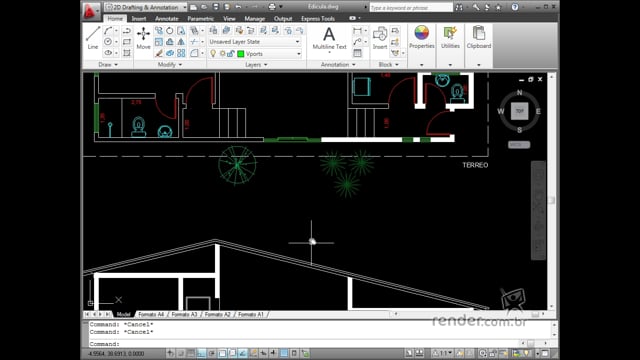The image size is (640, 360).
Task: Toggle Snap Mode in status bar
Action: [180, 353]
